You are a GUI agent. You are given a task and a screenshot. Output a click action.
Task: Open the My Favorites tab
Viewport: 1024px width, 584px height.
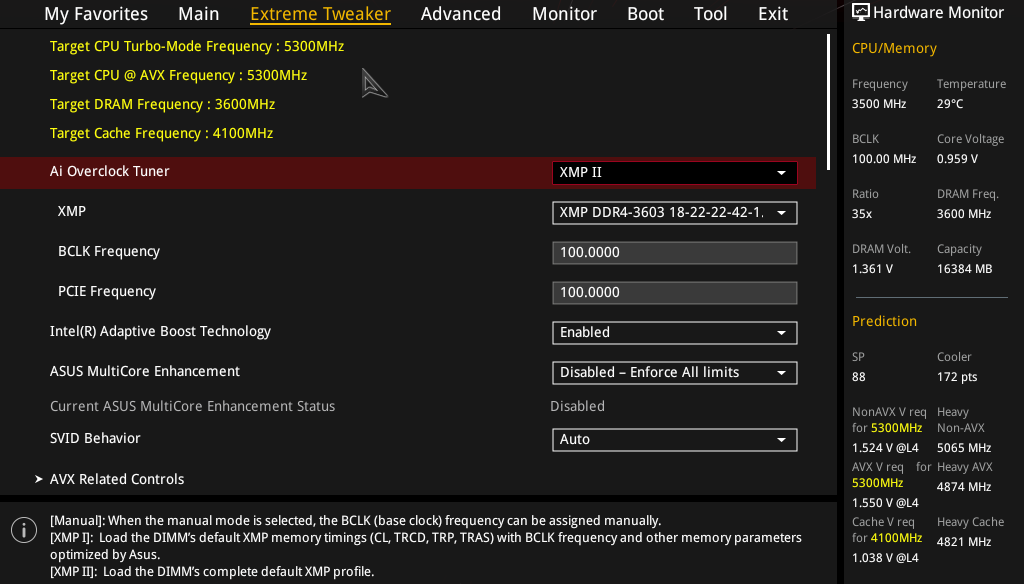(x=96, y=14)
